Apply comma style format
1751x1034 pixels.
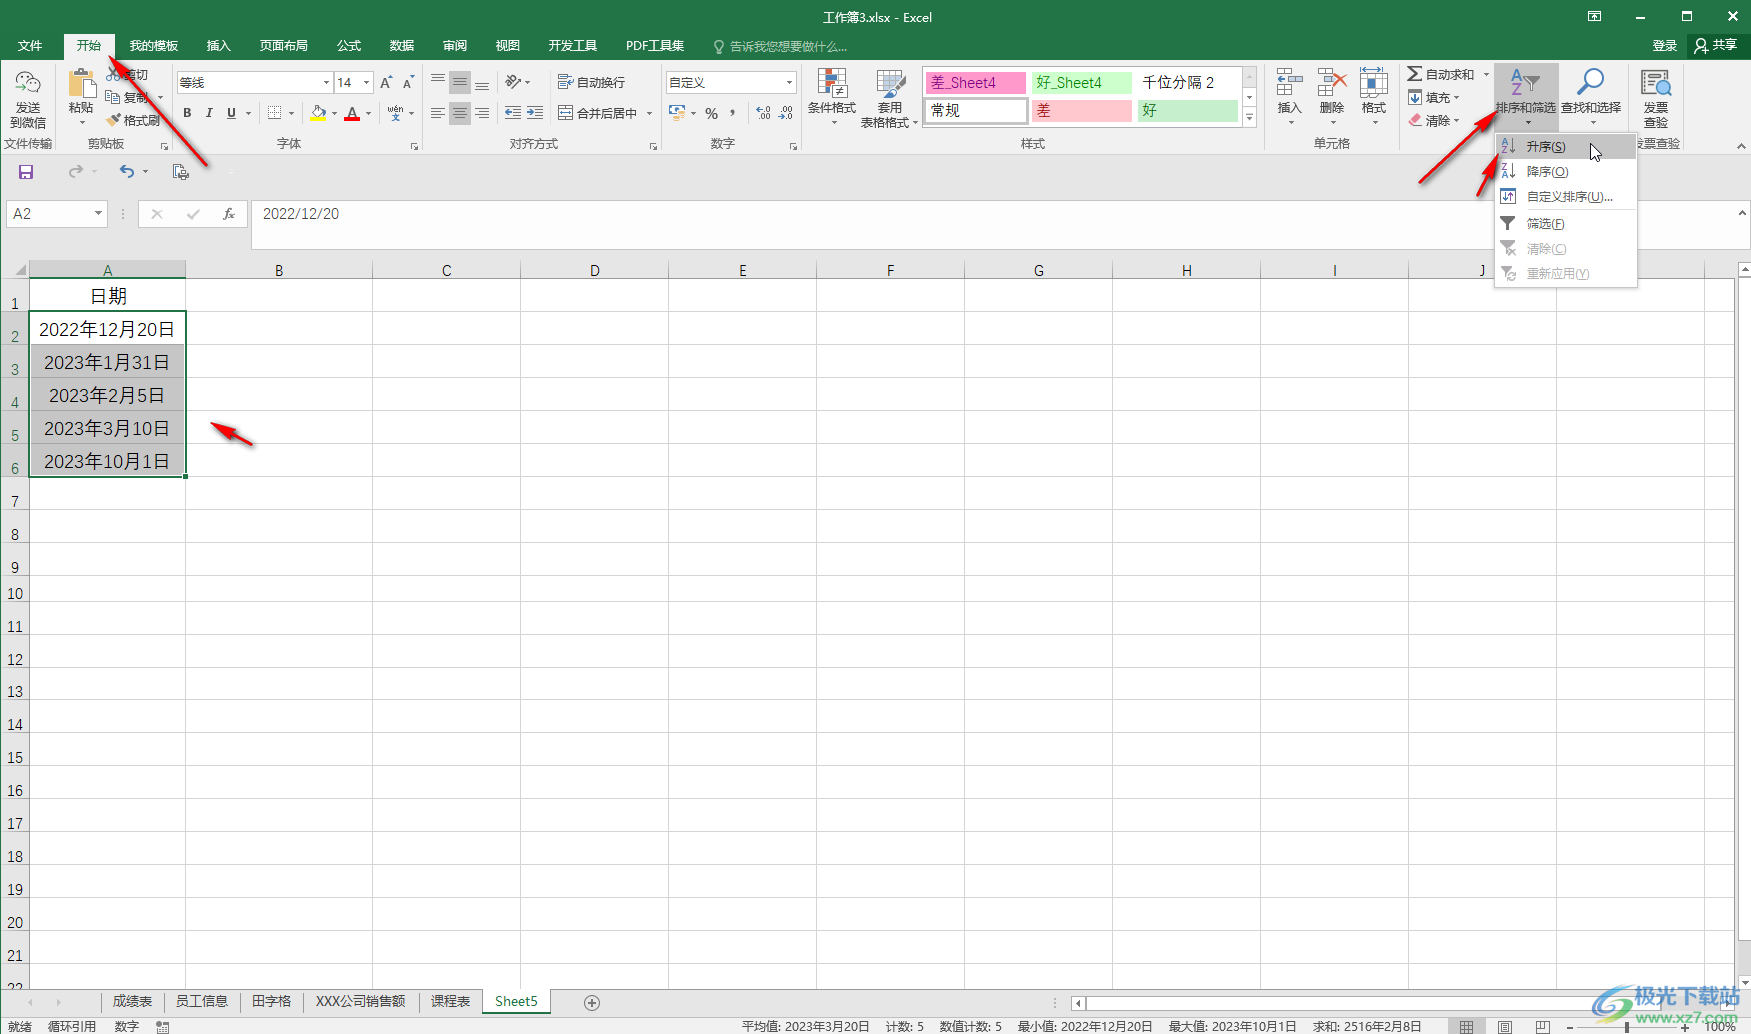click(733, 113)
